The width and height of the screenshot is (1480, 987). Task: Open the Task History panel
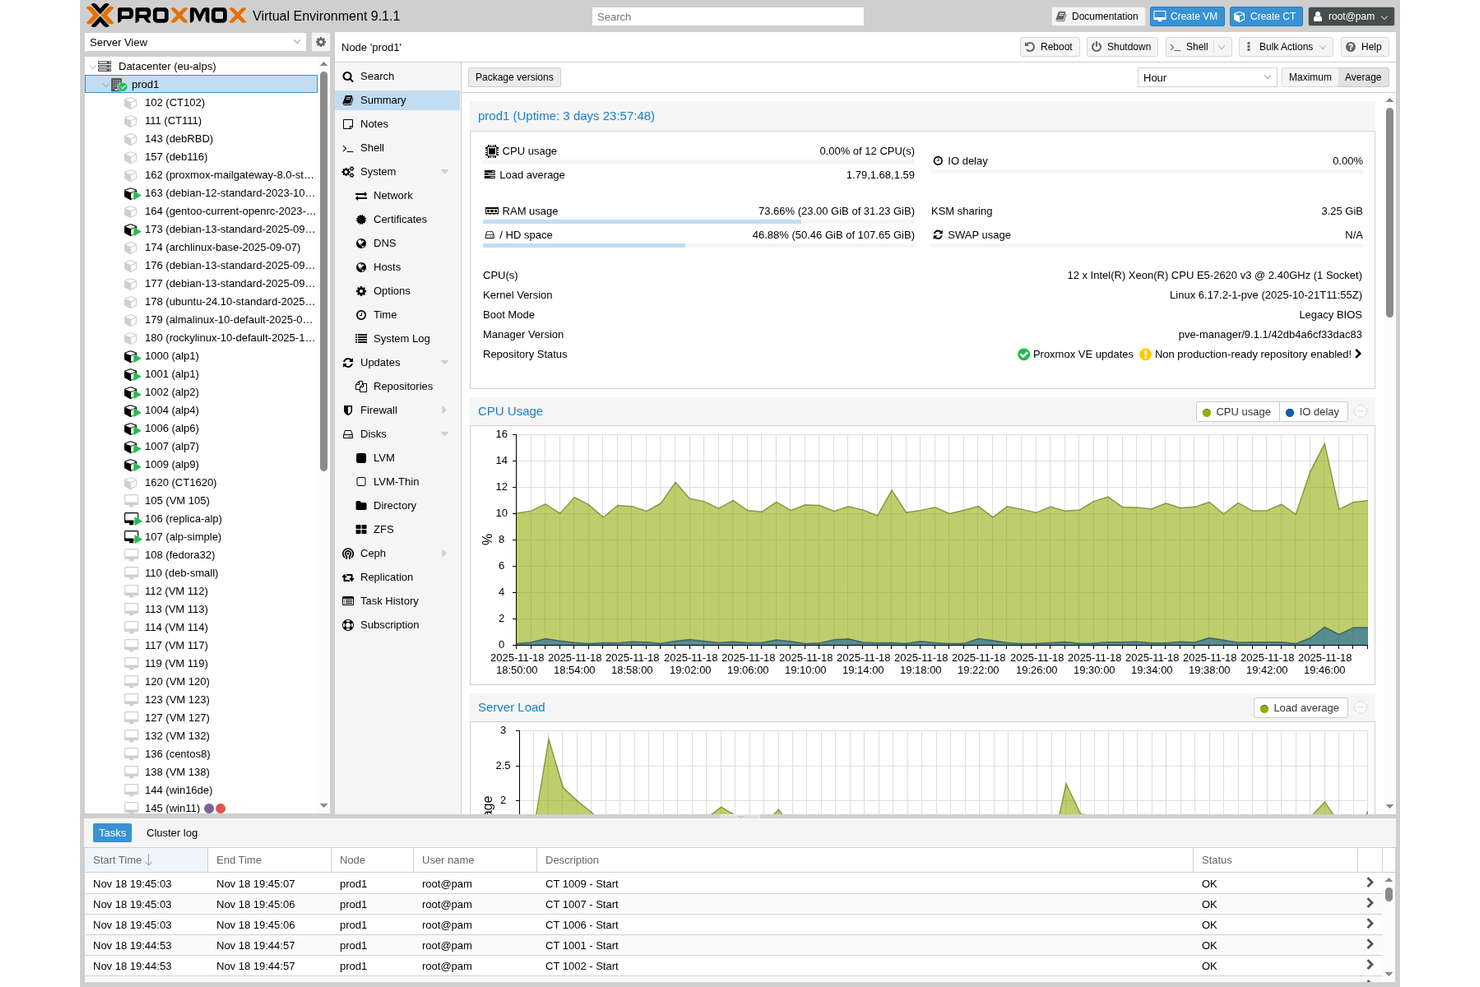(x=347, y=601)
